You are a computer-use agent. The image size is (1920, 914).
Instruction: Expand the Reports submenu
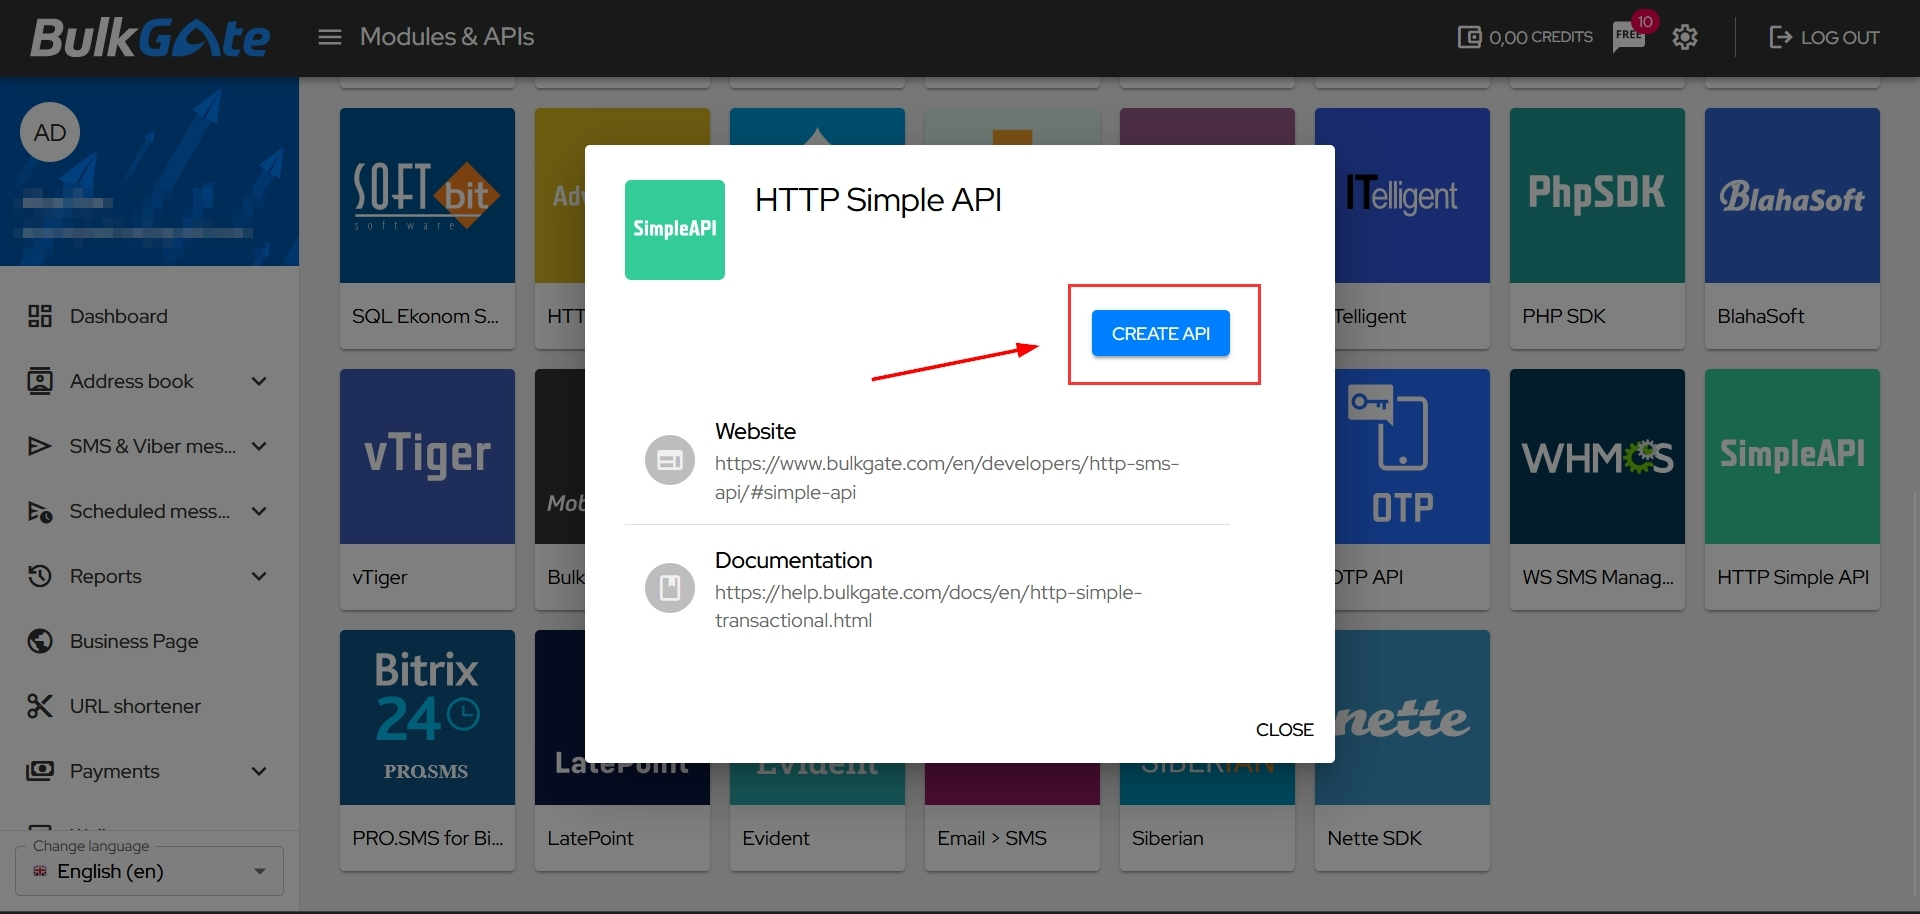[259, 576]
